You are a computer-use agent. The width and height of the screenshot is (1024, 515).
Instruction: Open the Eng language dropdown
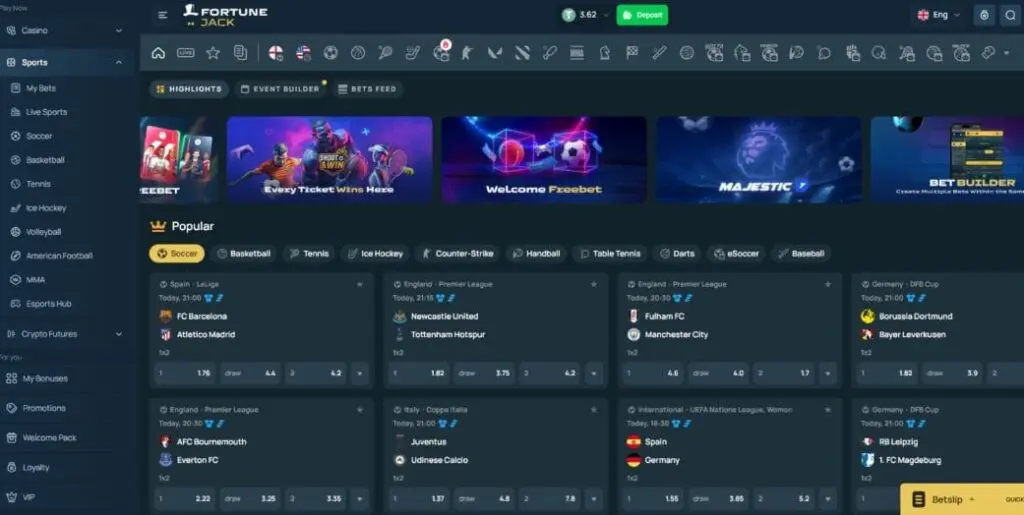[x=938, y=15]
